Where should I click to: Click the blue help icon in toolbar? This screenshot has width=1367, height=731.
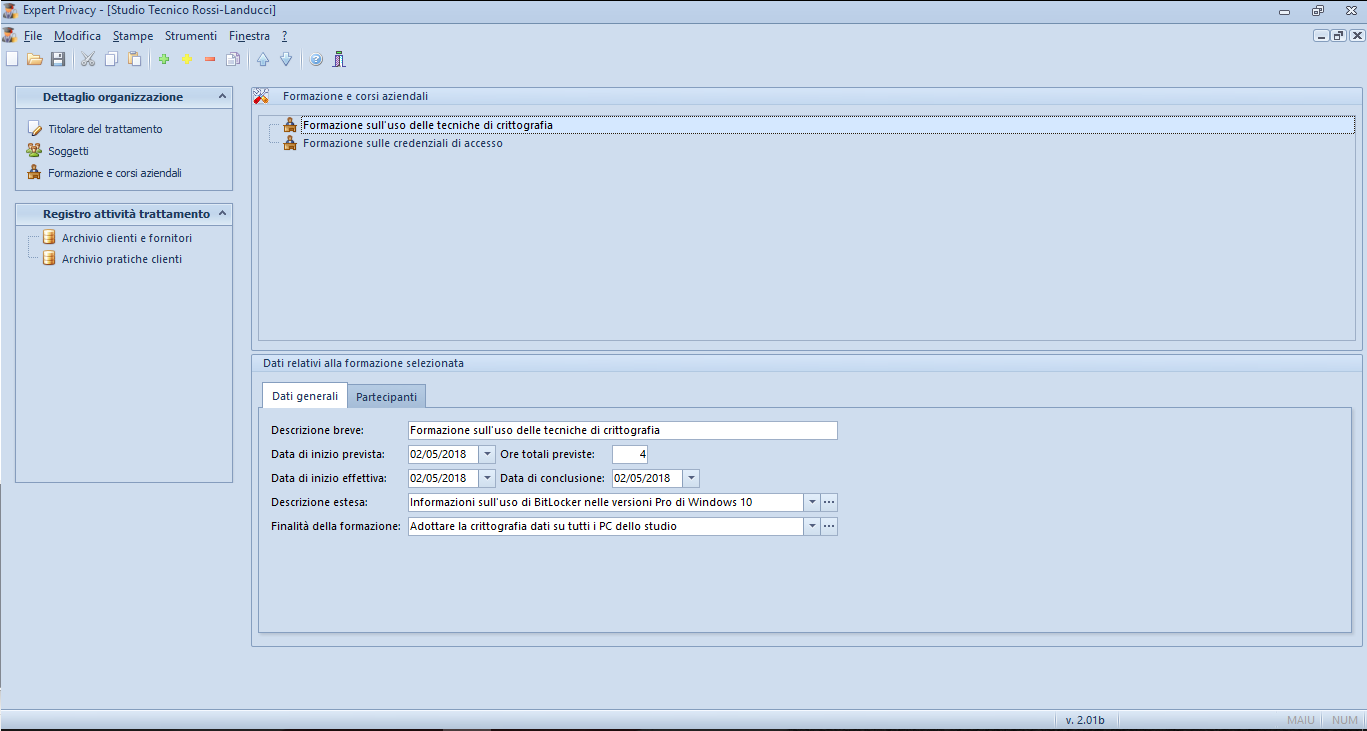[316, 59]
